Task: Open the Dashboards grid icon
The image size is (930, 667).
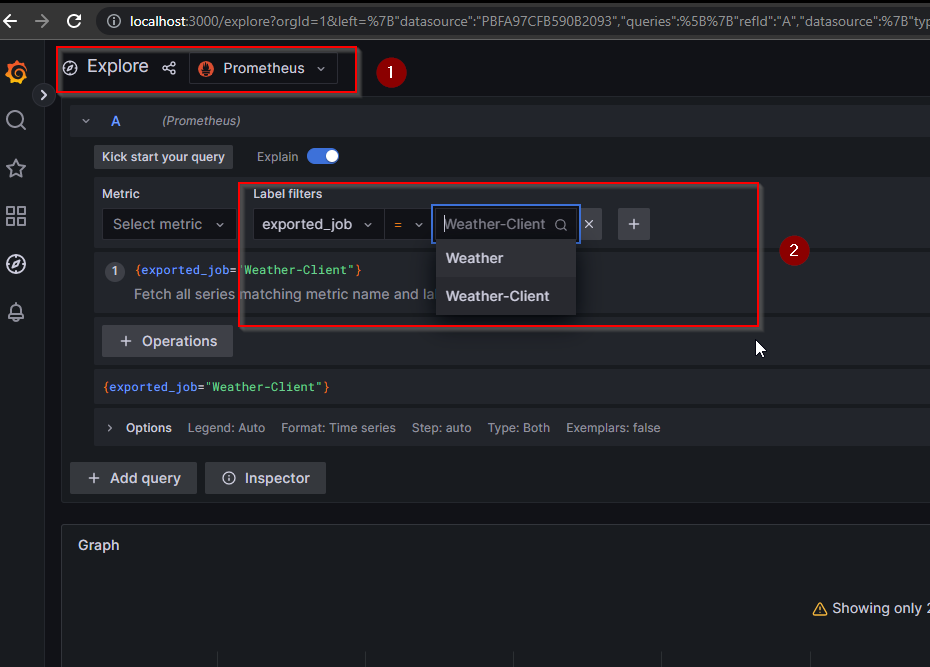Action: (x=16, y=216)
